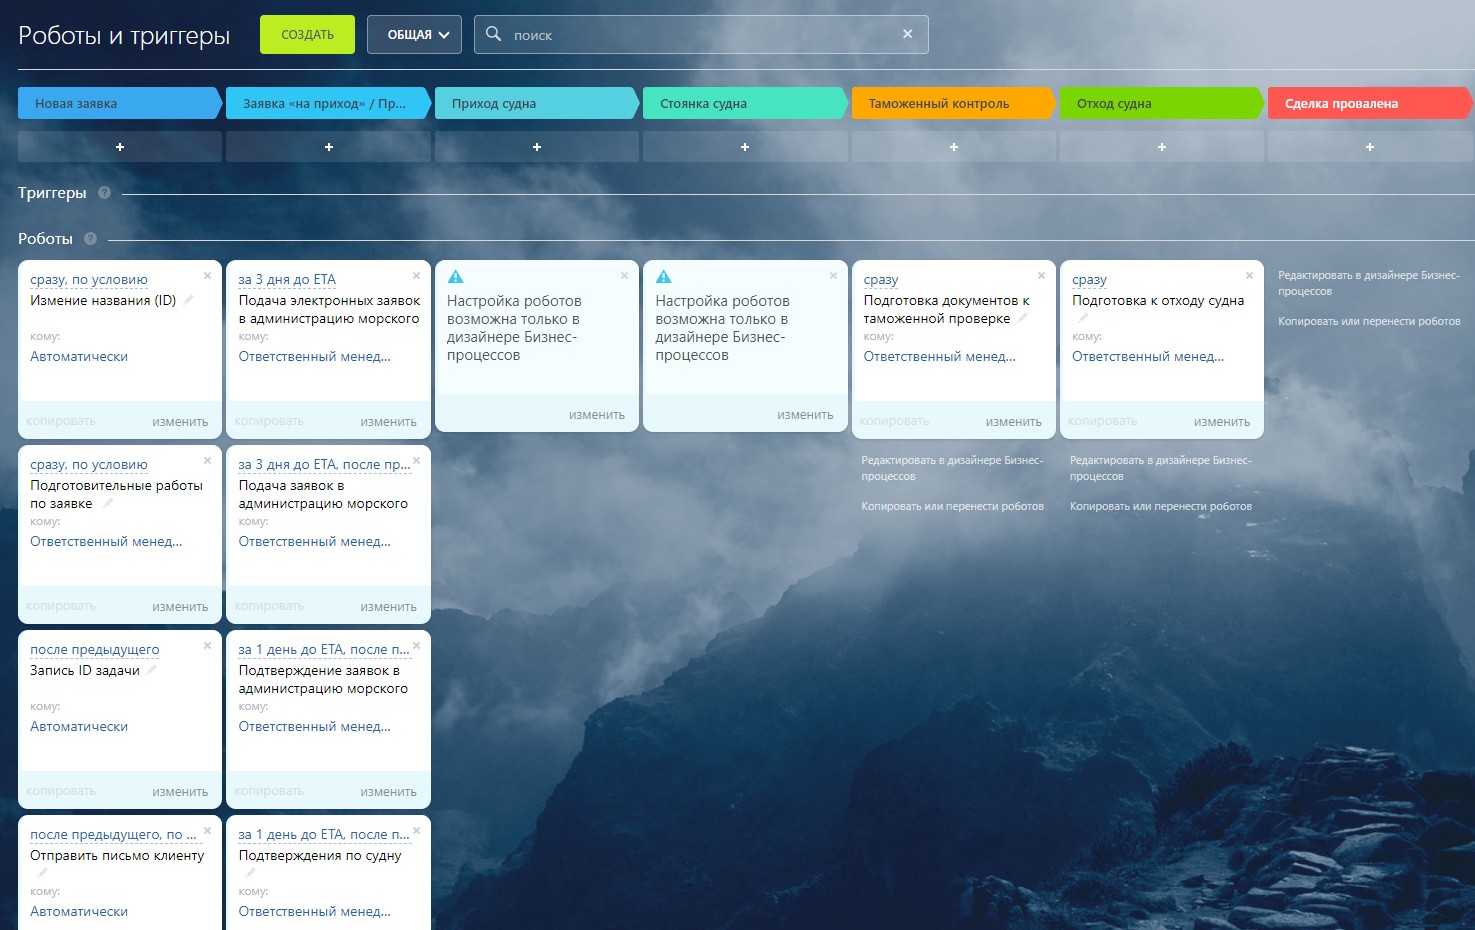Open business process designer under Сделка провалена
The height and width of the screenshot is (930, 1475).
point(1369,283)
